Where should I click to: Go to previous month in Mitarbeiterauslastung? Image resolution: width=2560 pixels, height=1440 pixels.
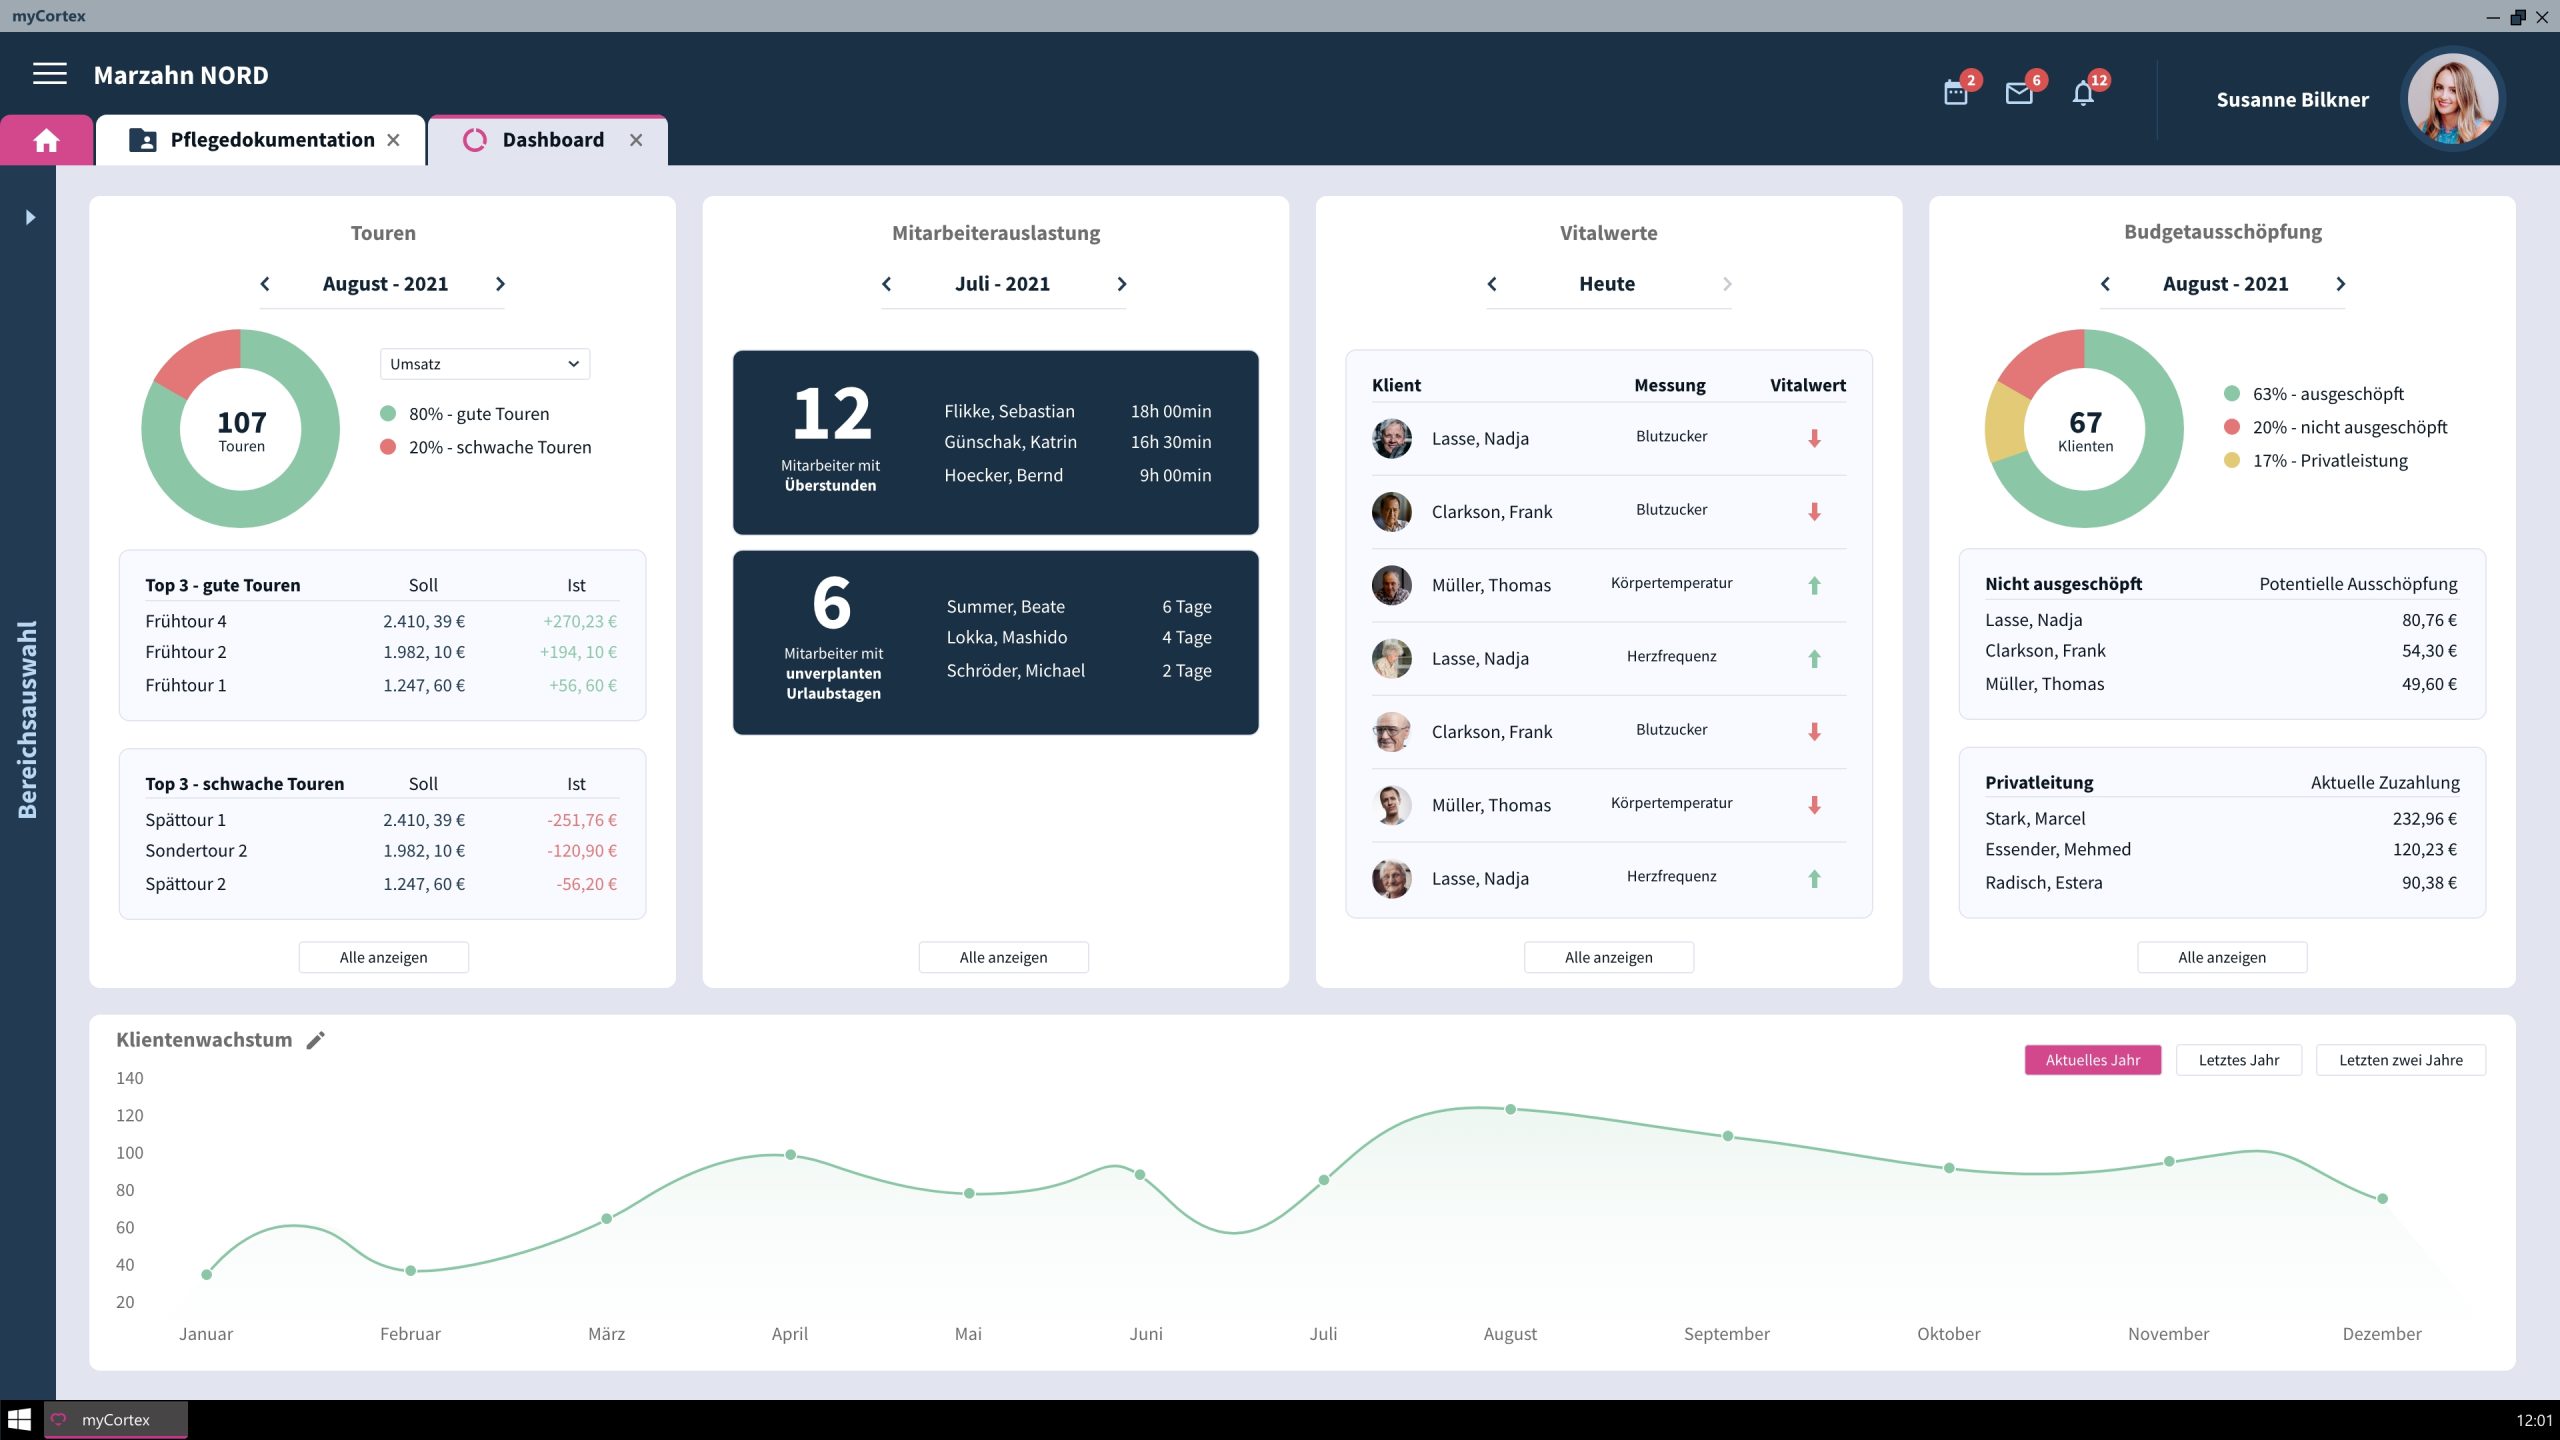coord(887,284)
